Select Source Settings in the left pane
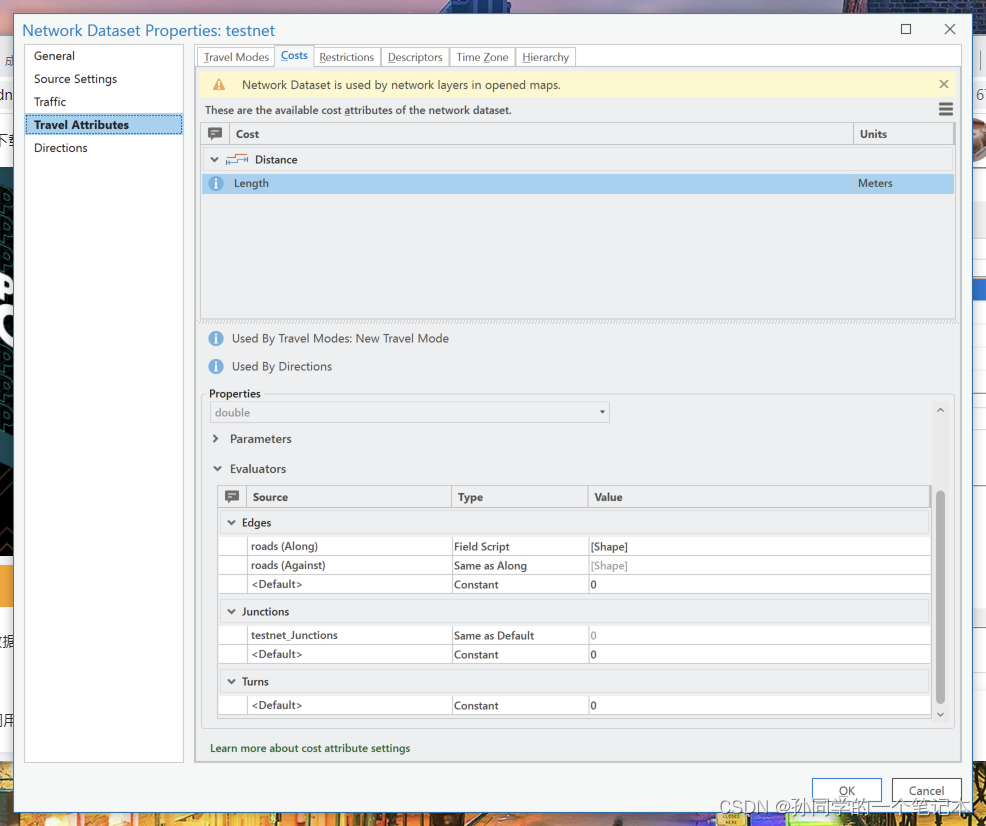 point(104,79)
